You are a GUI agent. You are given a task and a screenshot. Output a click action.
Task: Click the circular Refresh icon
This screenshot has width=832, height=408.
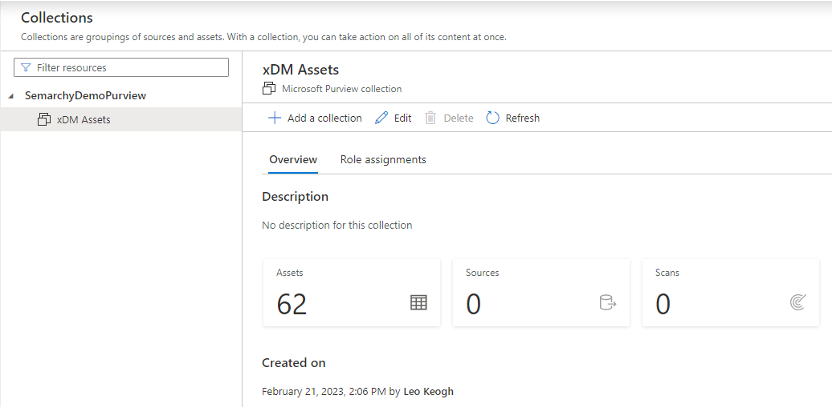(493, 118)
